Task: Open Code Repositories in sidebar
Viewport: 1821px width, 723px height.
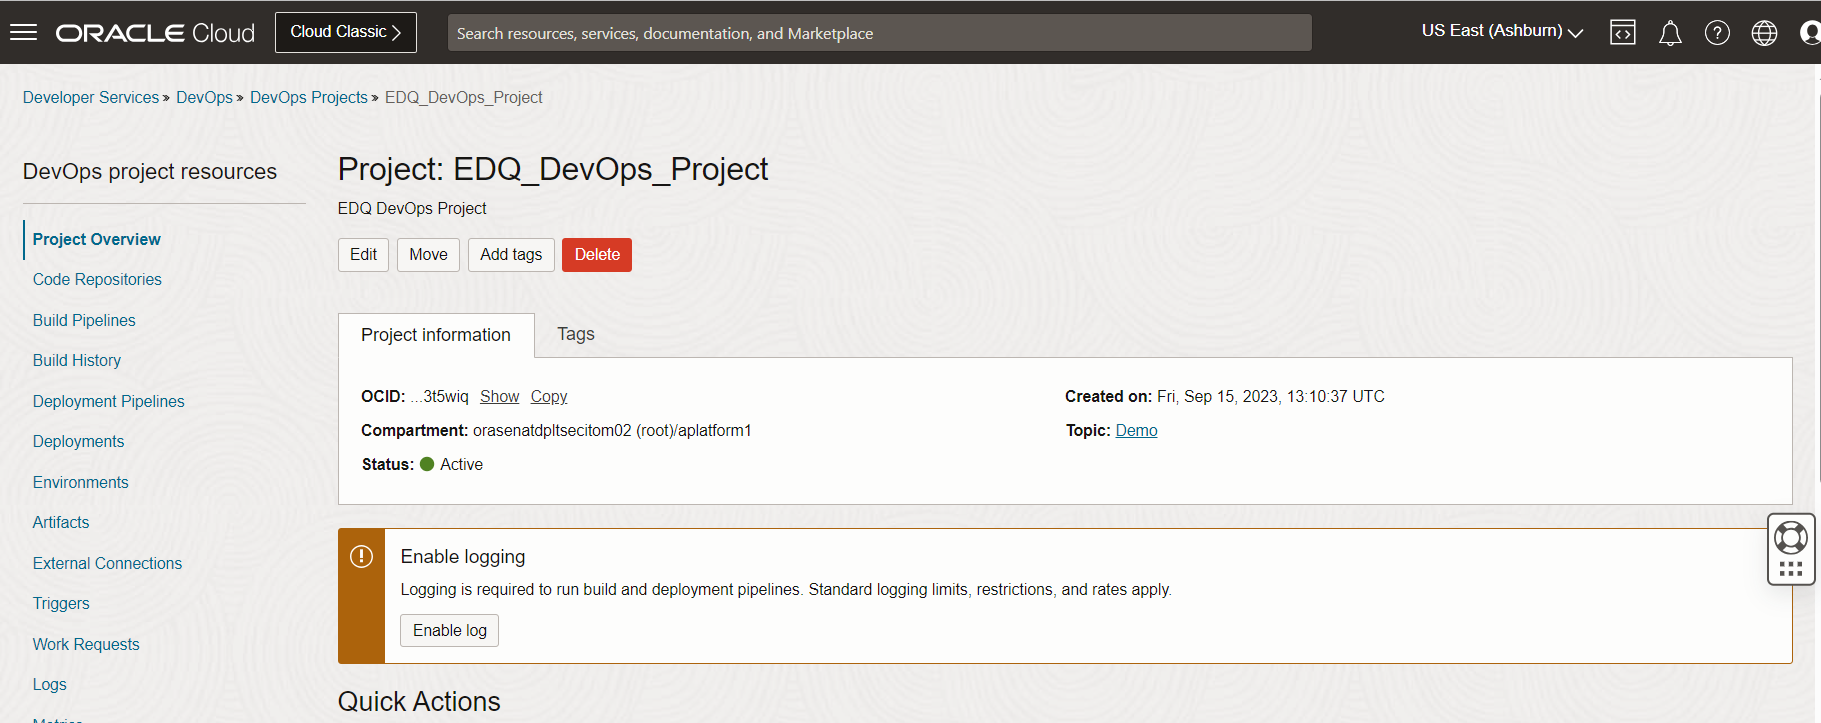Action: pos(97,279)
